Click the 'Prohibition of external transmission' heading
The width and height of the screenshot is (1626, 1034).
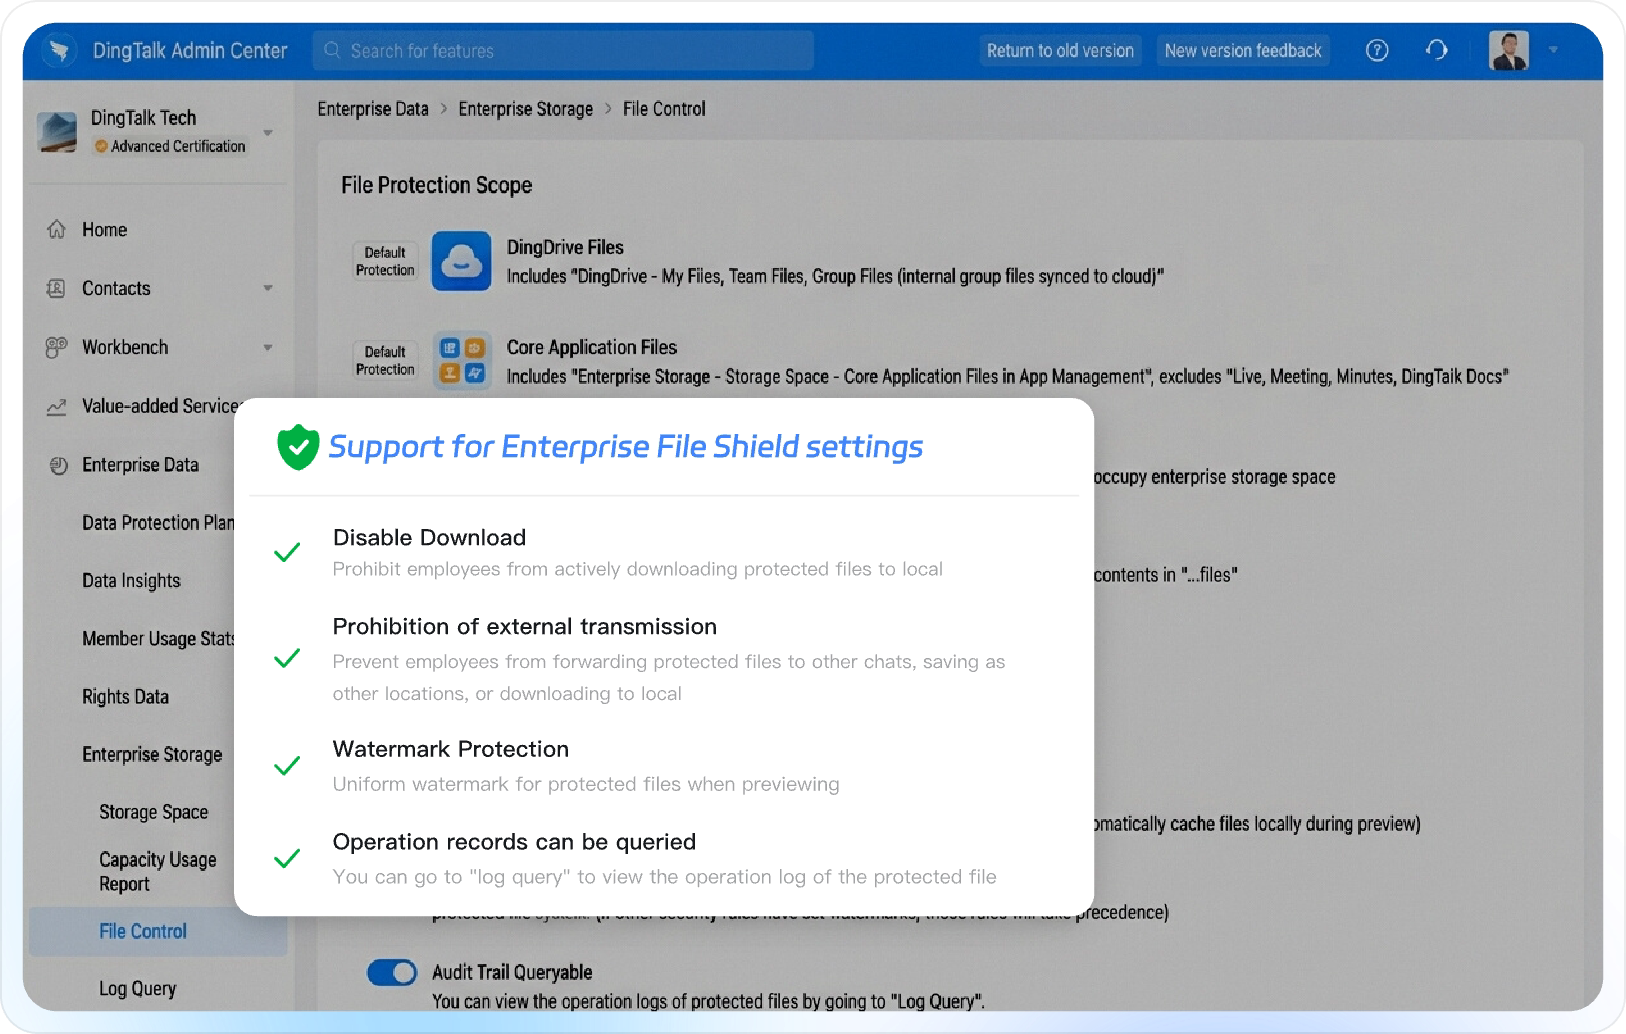(525, 626)
